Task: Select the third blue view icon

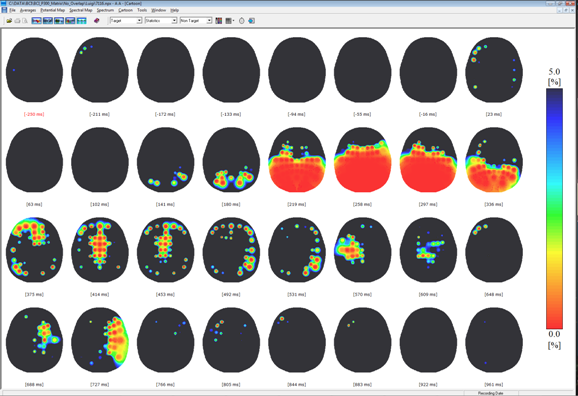Action: 59,21
